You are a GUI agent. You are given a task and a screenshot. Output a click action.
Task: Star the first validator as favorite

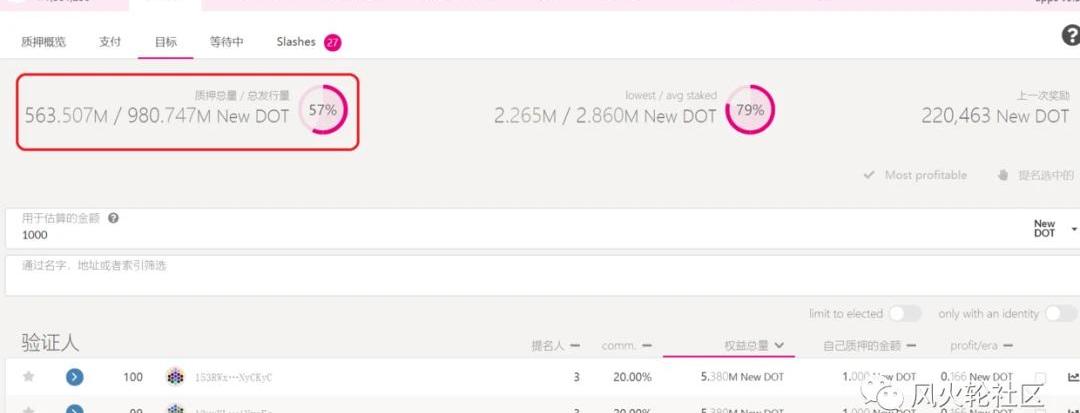tap(29, 377)
